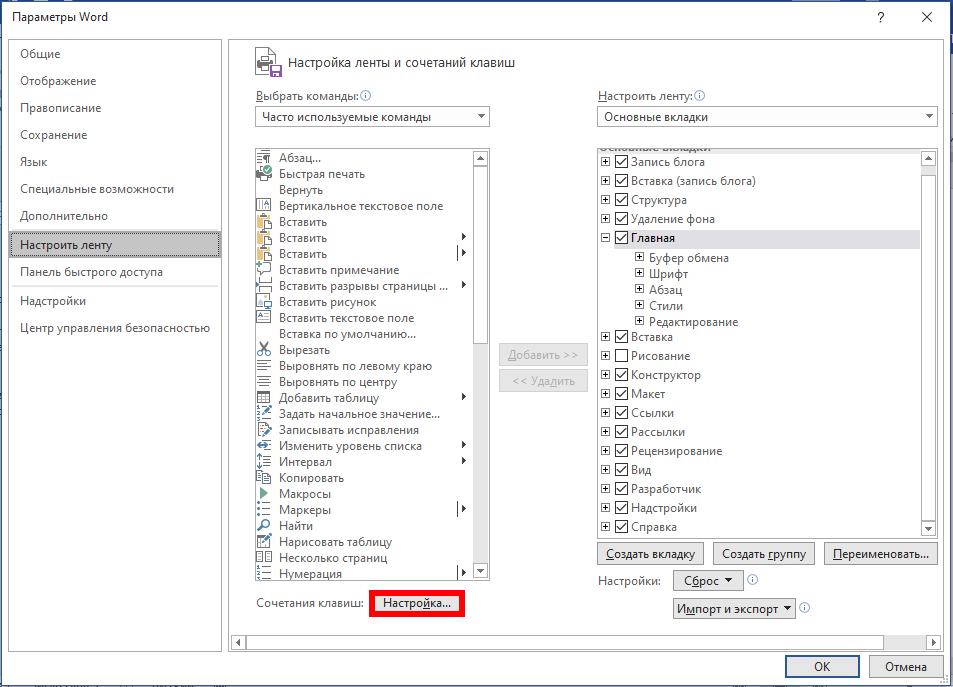Open the Основные вкладки dropdown
The height and width of the screenshot is (687, 953).
pyautogui.click(x=767, y=117)
